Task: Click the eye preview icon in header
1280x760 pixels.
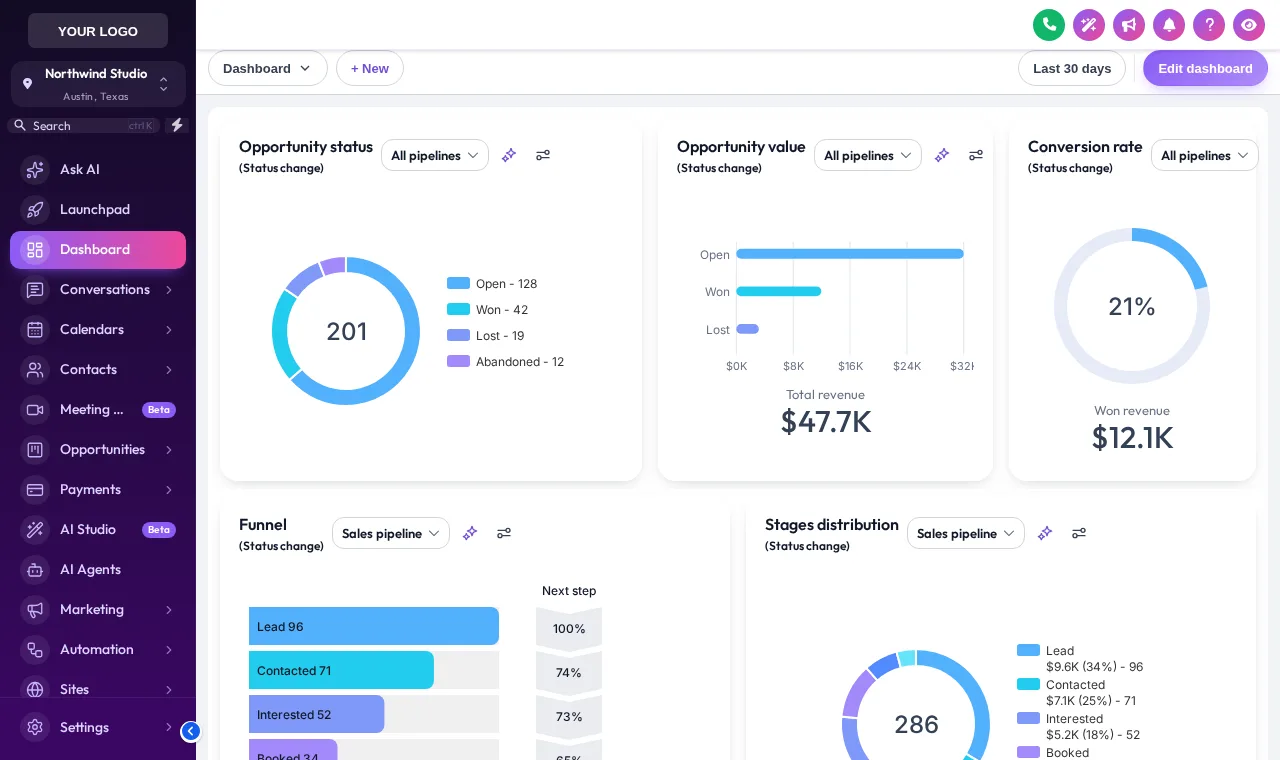Action: pos(1249,25)
